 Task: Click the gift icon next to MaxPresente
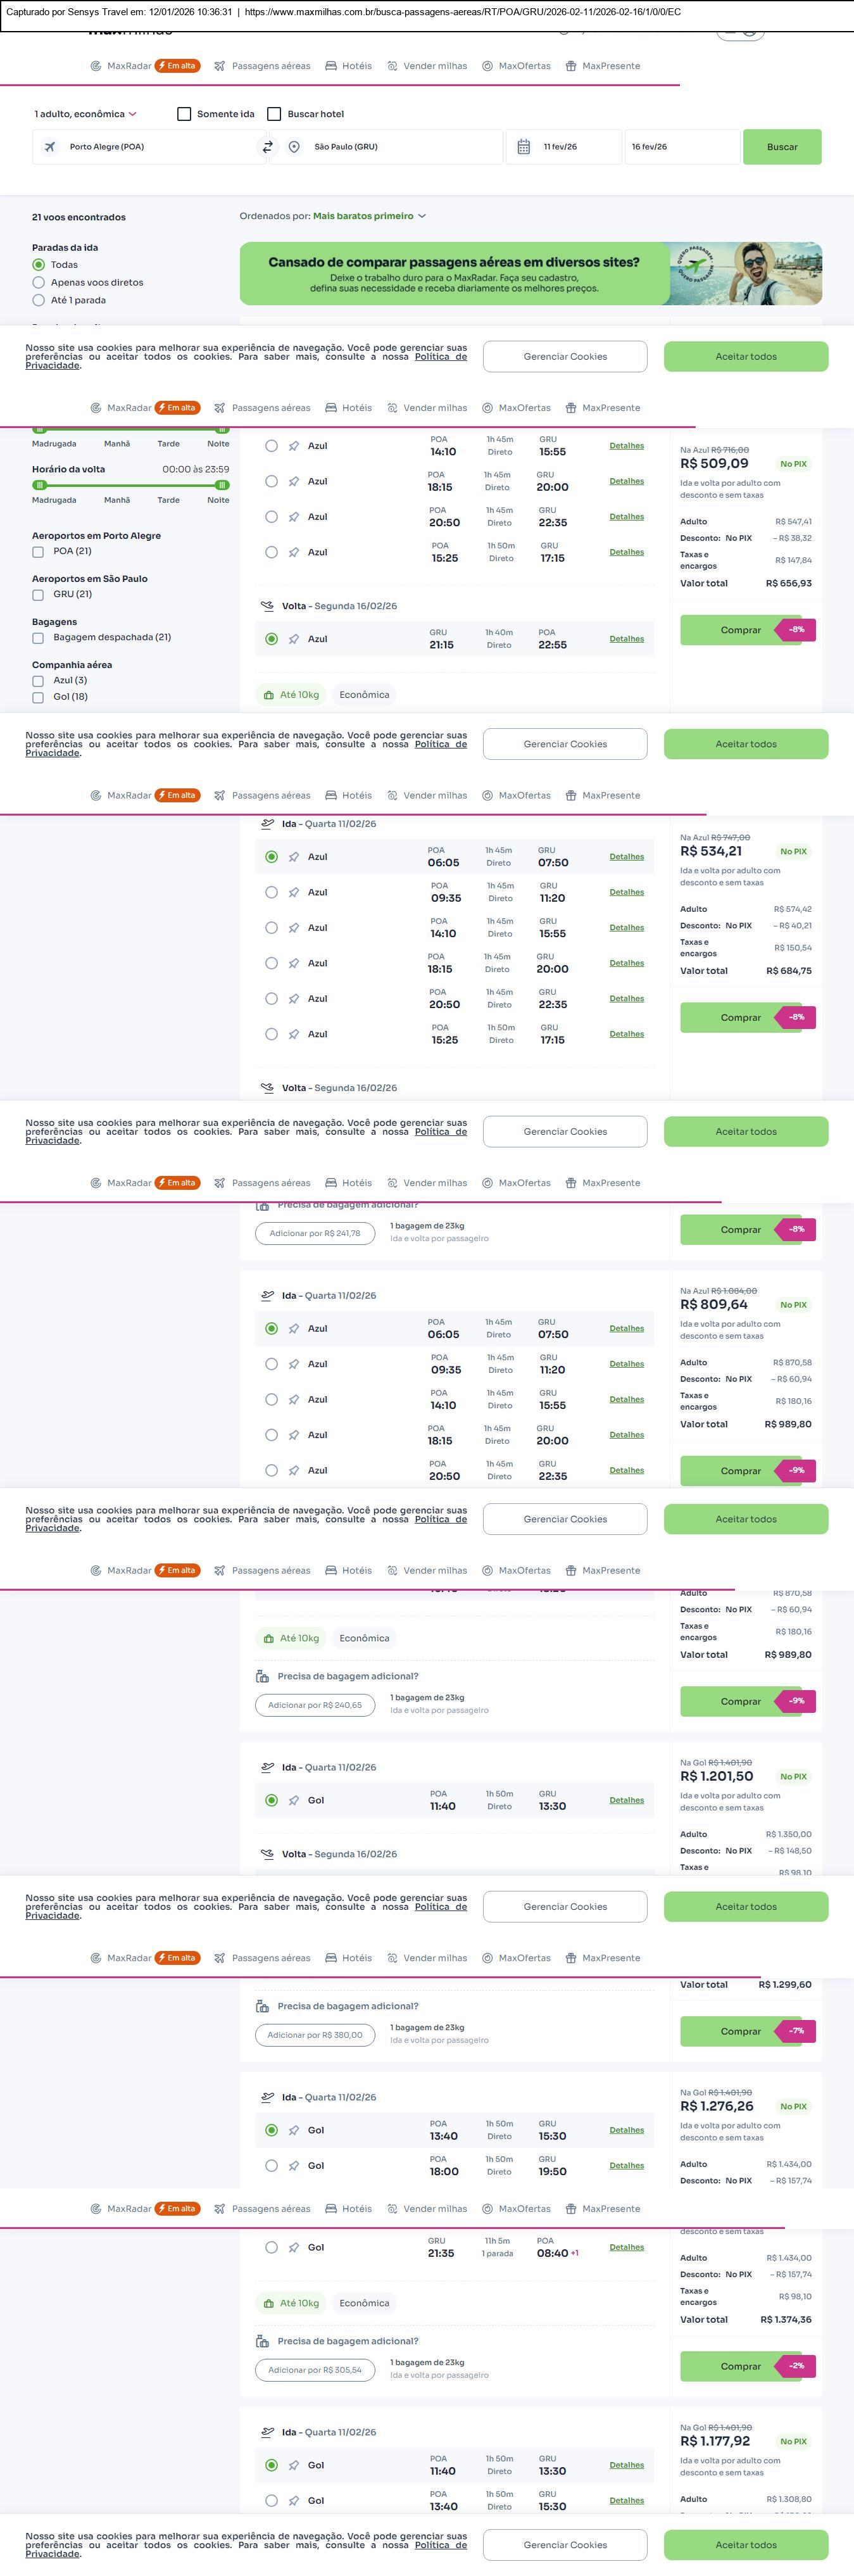[571, 66]
